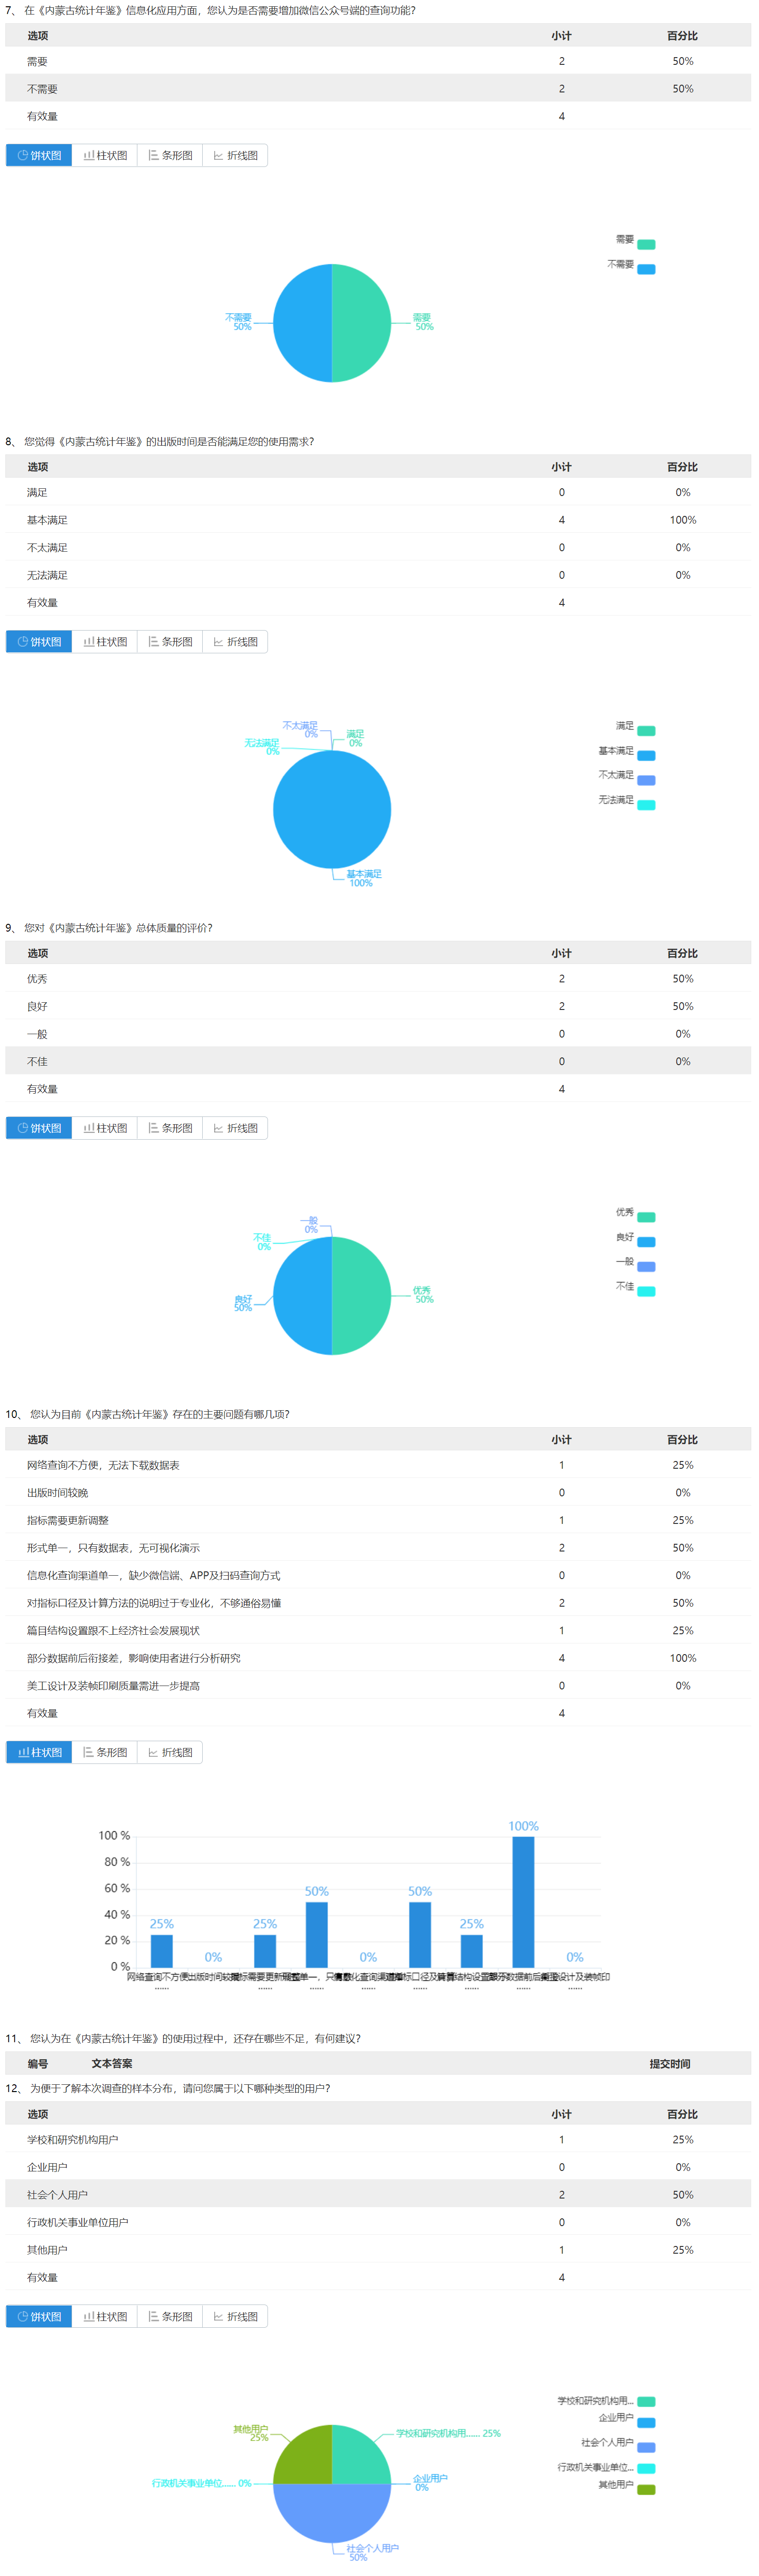Click the 文本答案 column header in question 11

(x=112, y=2063)
